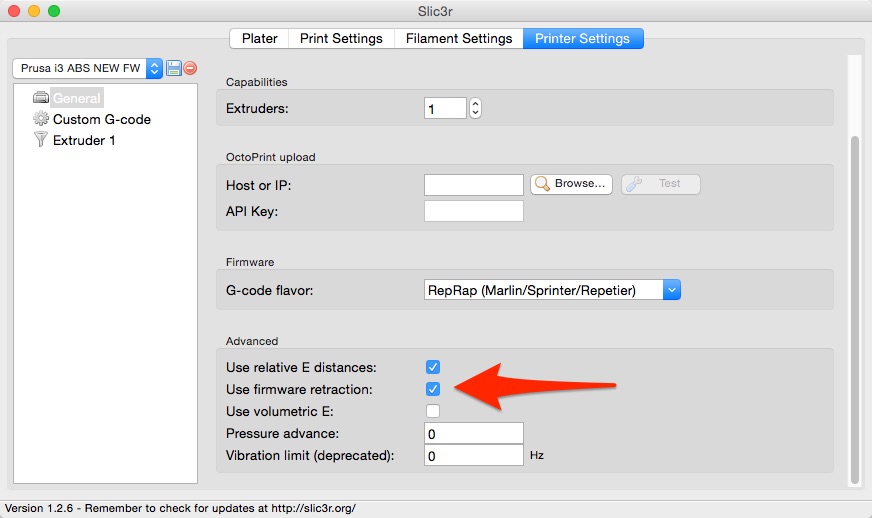Save the current printer preset
The image size is (872, 518).
coord(174,68)
